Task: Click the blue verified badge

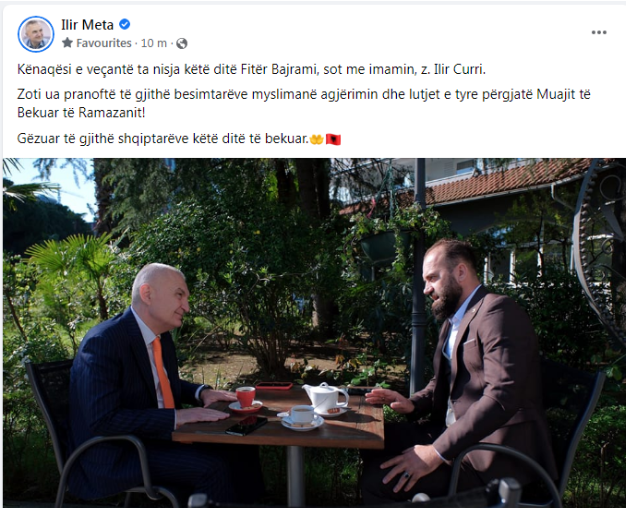Action: [x=125, y=24]
